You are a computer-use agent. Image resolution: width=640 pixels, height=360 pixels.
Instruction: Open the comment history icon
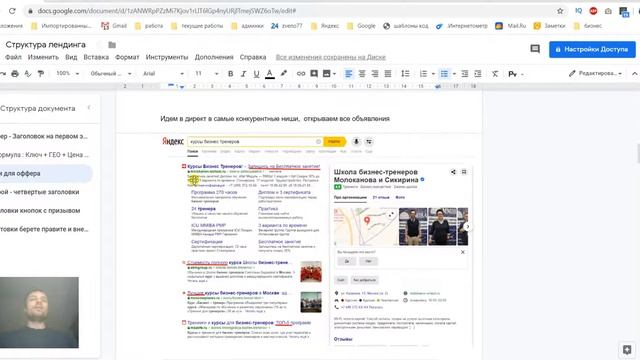535,49
